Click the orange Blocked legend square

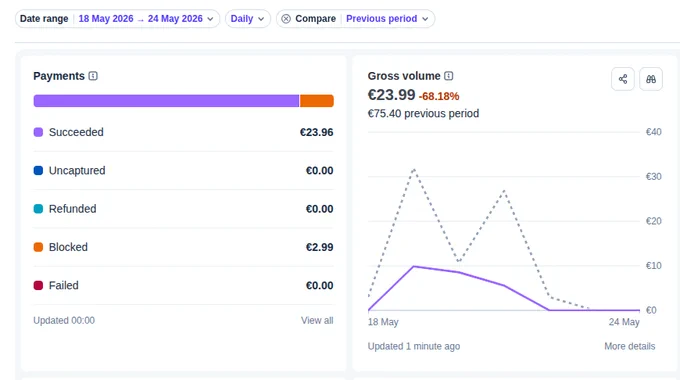pos(38,247)
